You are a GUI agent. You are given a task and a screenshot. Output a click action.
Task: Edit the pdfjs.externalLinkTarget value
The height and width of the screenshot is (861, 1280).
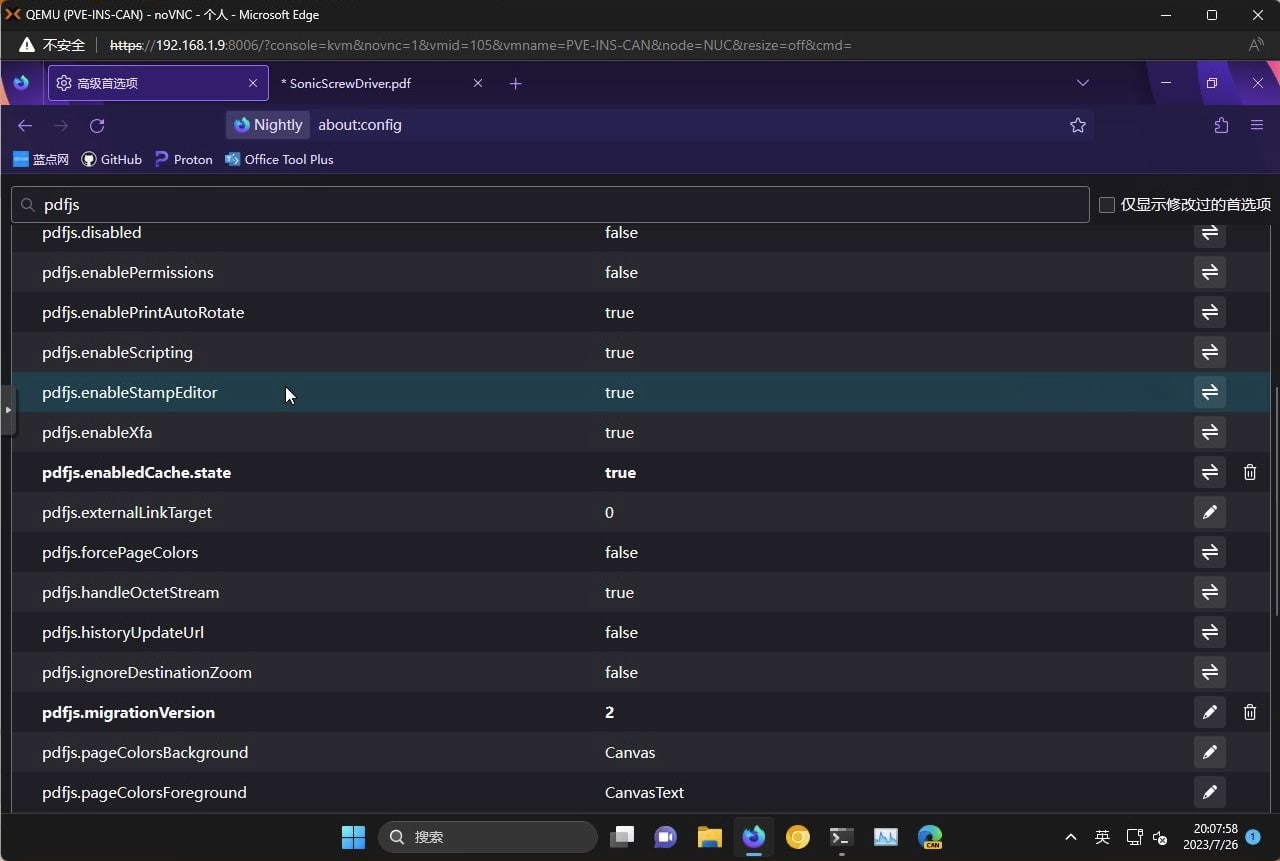point(1209,512)
